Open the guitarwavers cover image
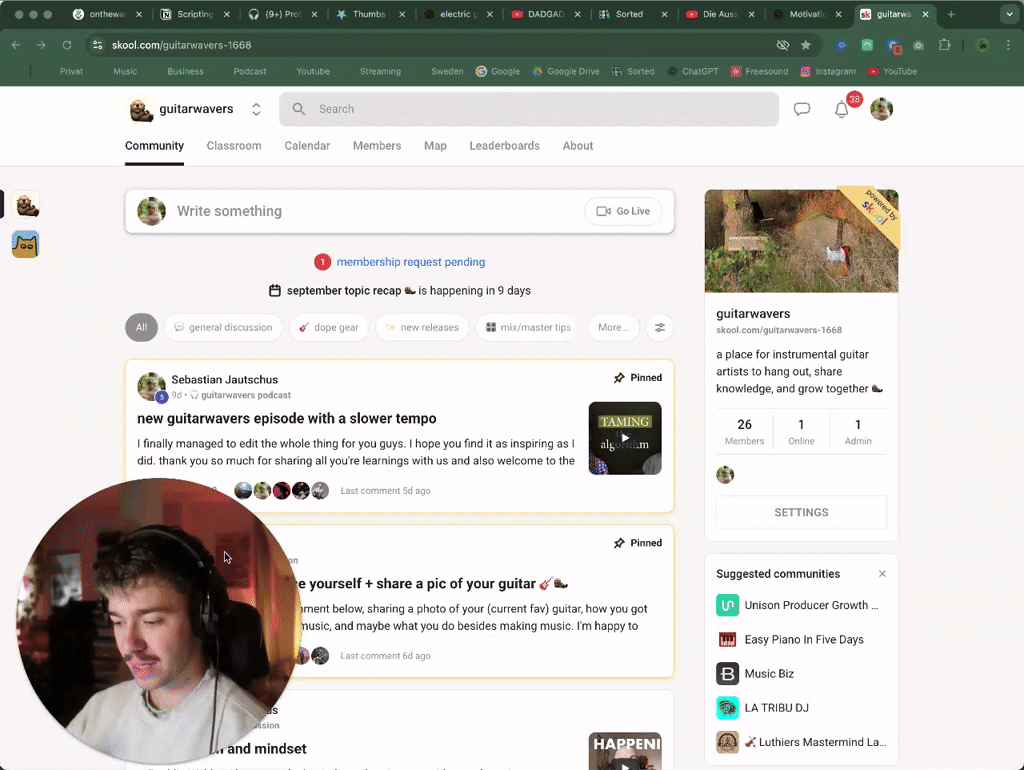Viewport: 1024px width, 770px height. [x=801, y=241]
